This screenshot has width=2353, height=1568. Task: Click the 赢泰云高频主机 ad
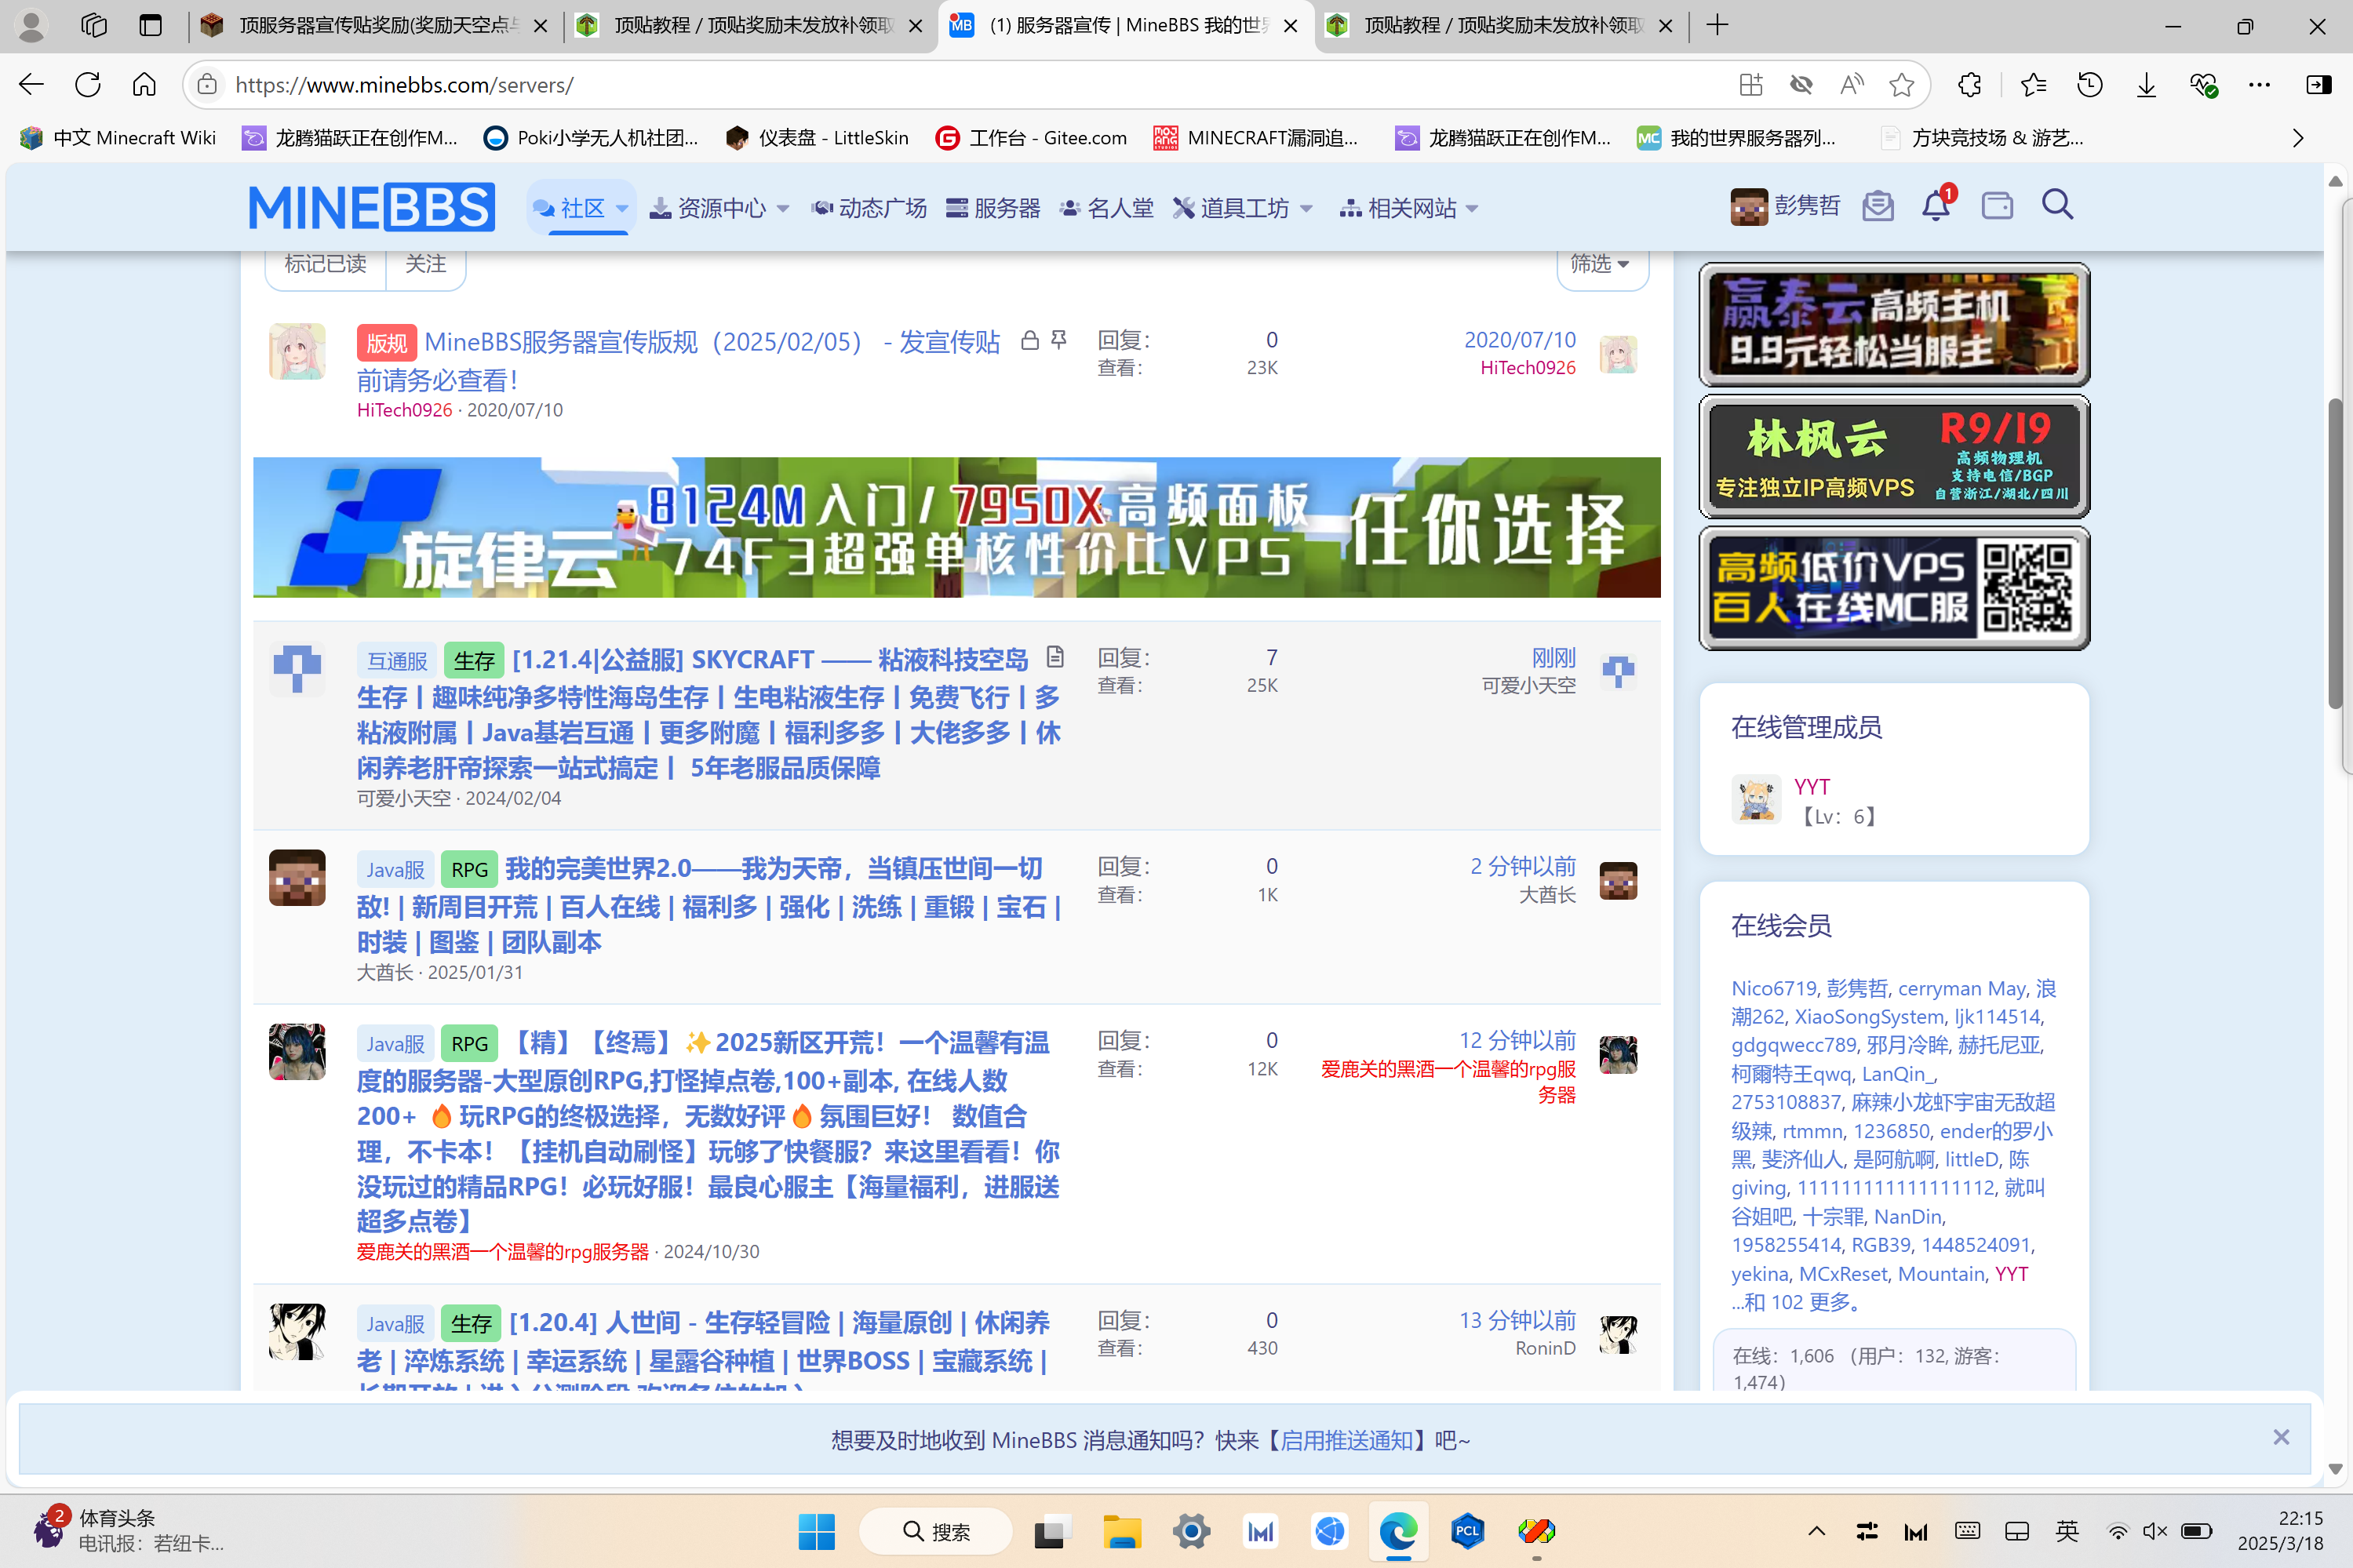(x=1894, y=324)
